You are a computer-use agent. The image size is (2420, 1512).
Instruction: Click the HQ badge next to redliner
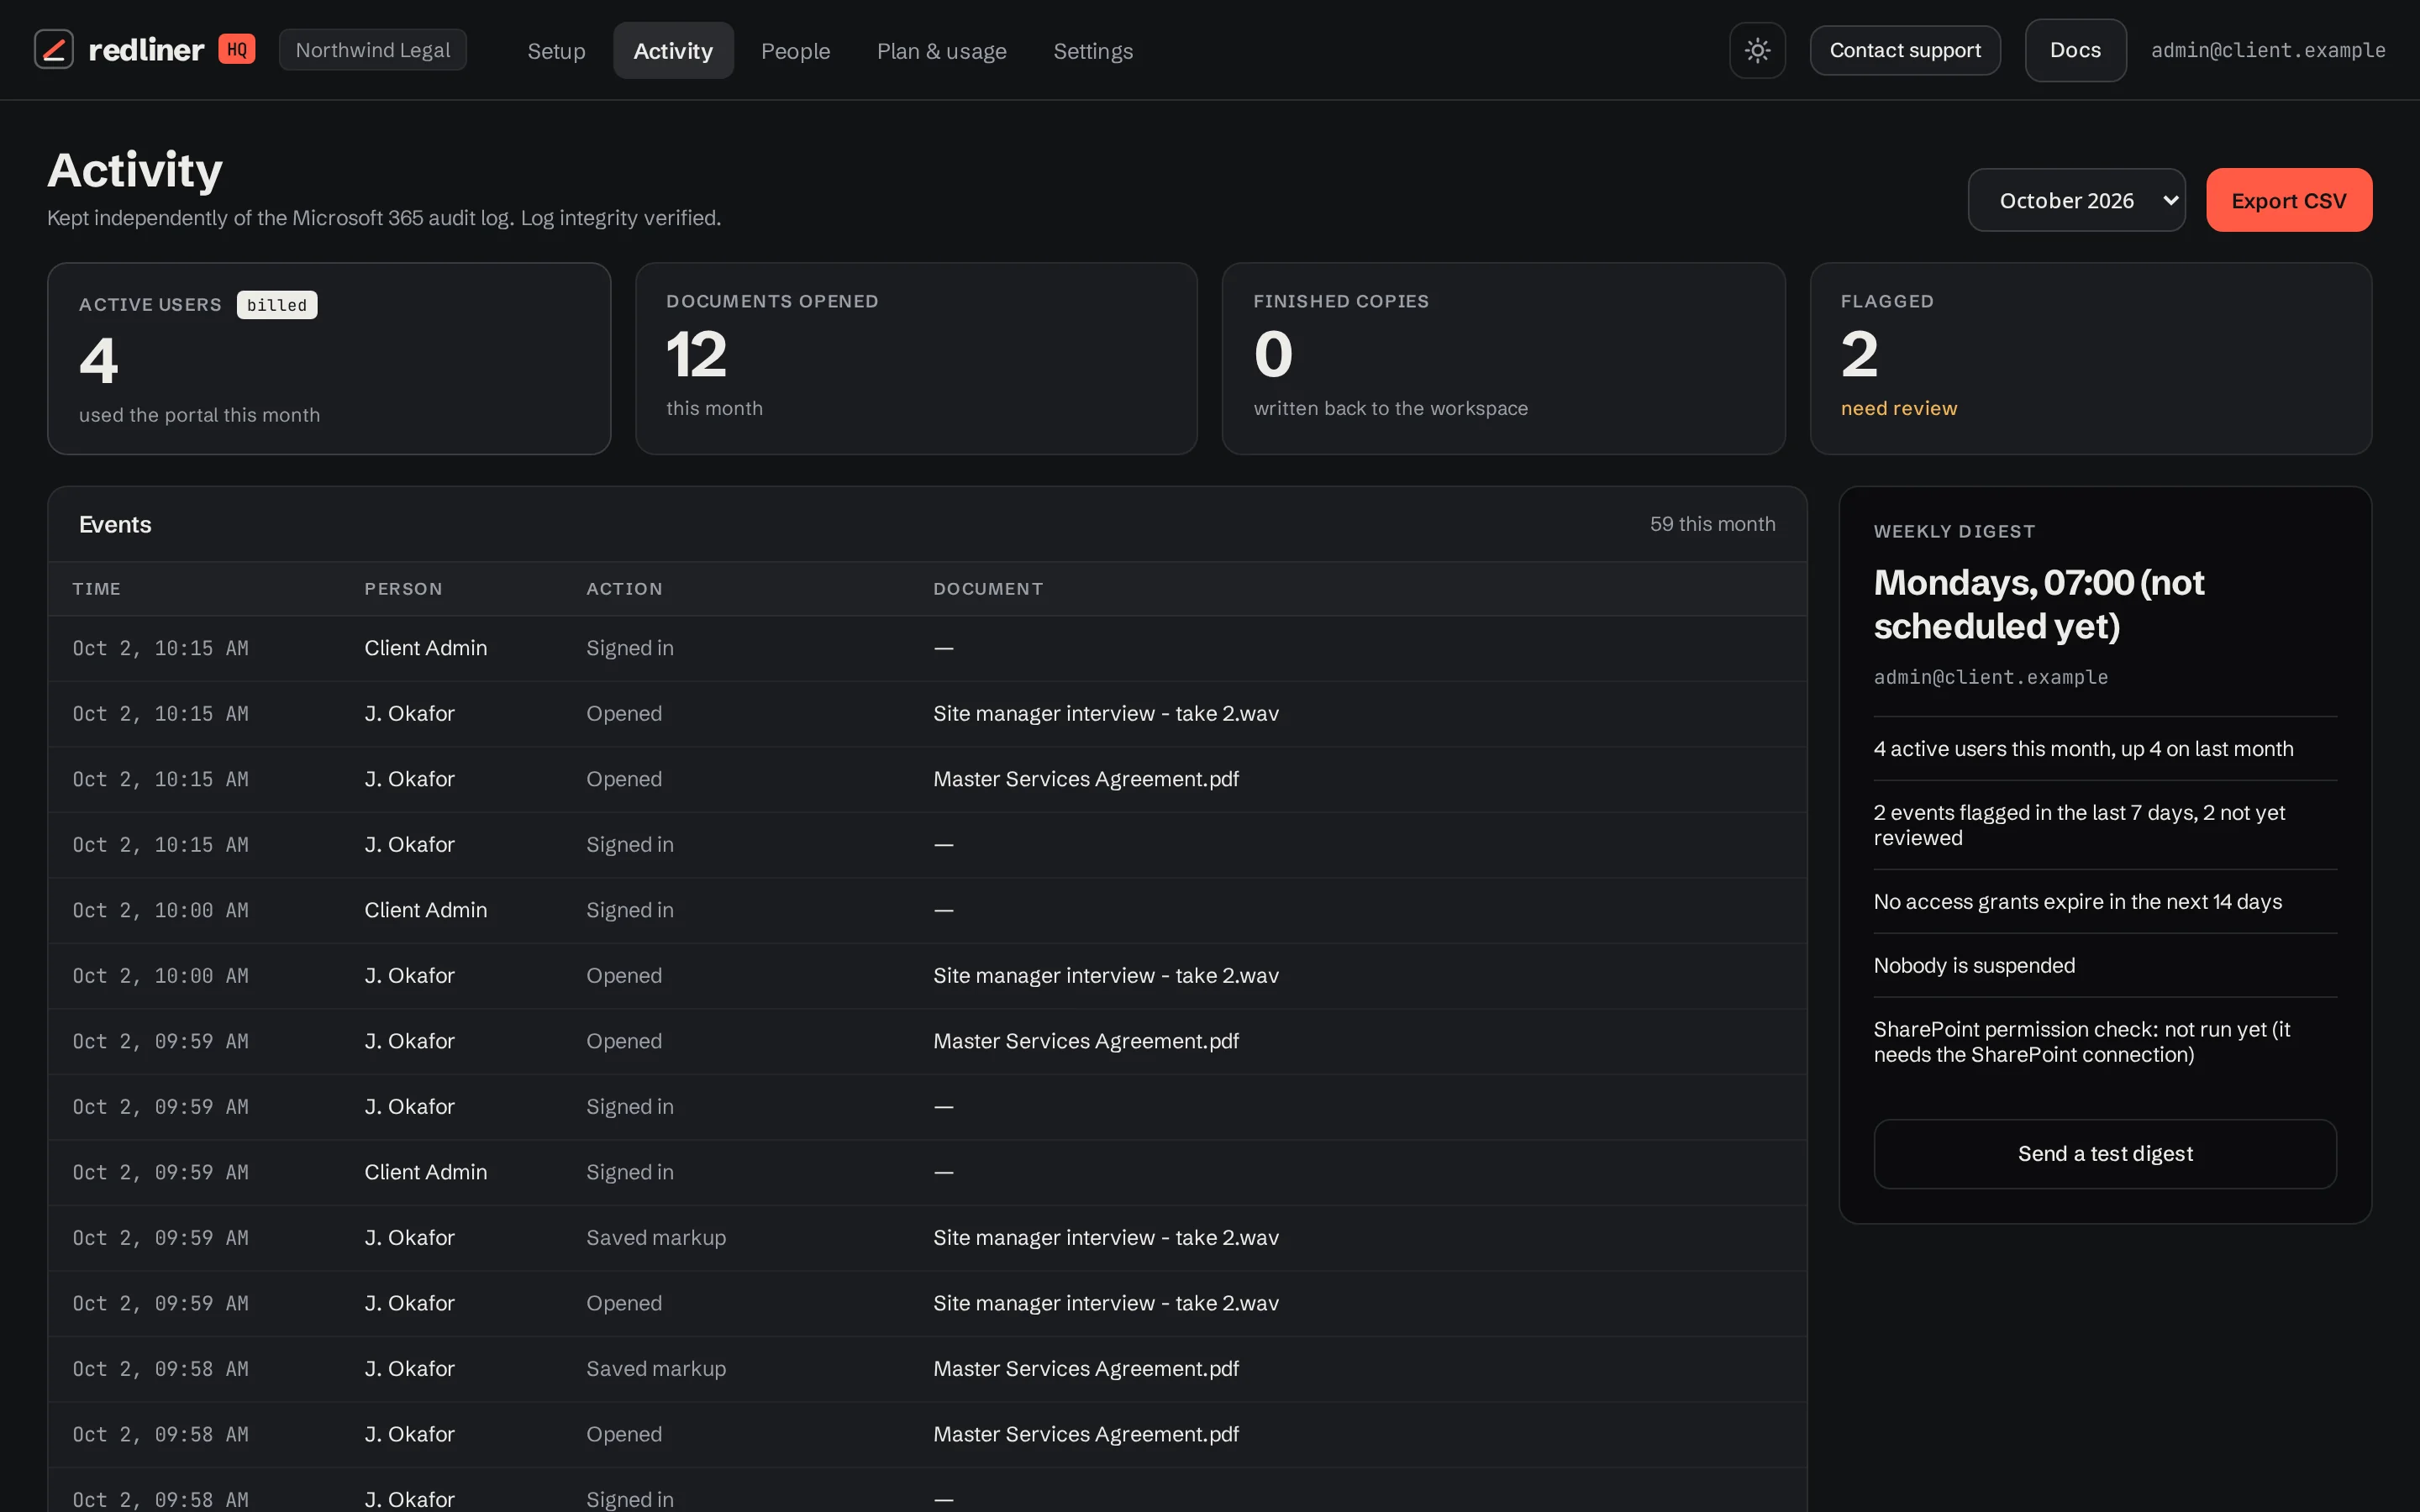[236, 49]
